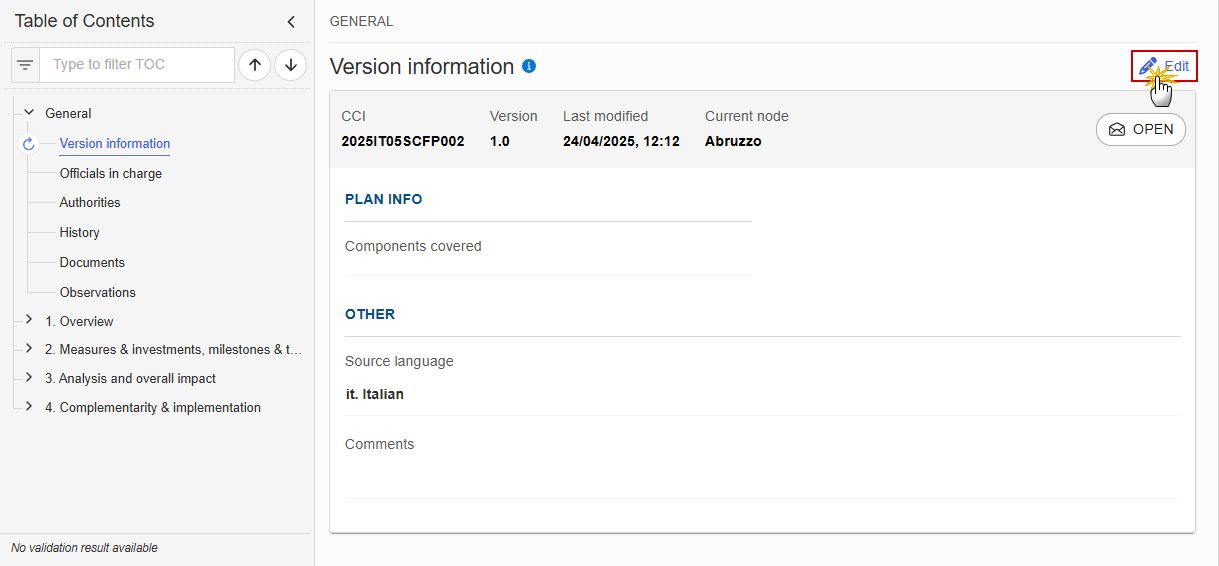This screenshot has height=566, width=1219.
Task: Expand 4. Complementarity & implementation section
Action: point(29,407)
